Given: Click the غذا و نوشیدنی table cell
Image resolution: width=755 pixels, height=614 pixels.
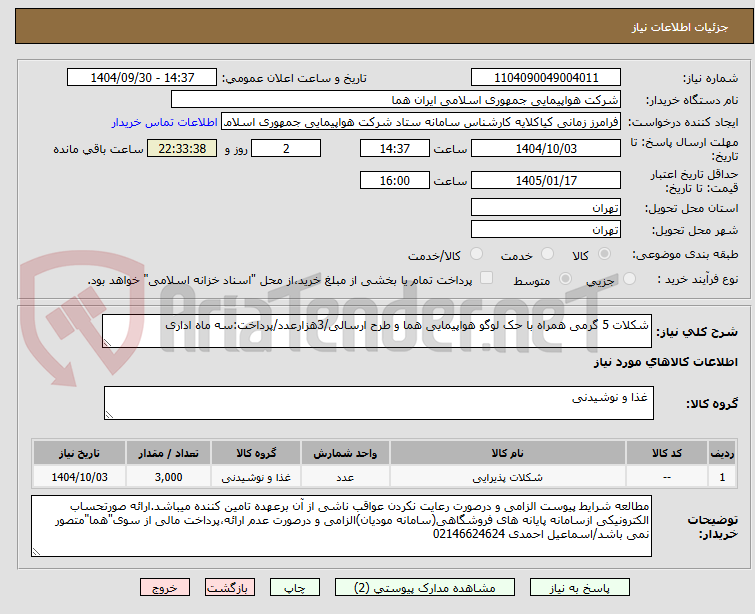Looking at the screenshot, I should coord(256,477).
